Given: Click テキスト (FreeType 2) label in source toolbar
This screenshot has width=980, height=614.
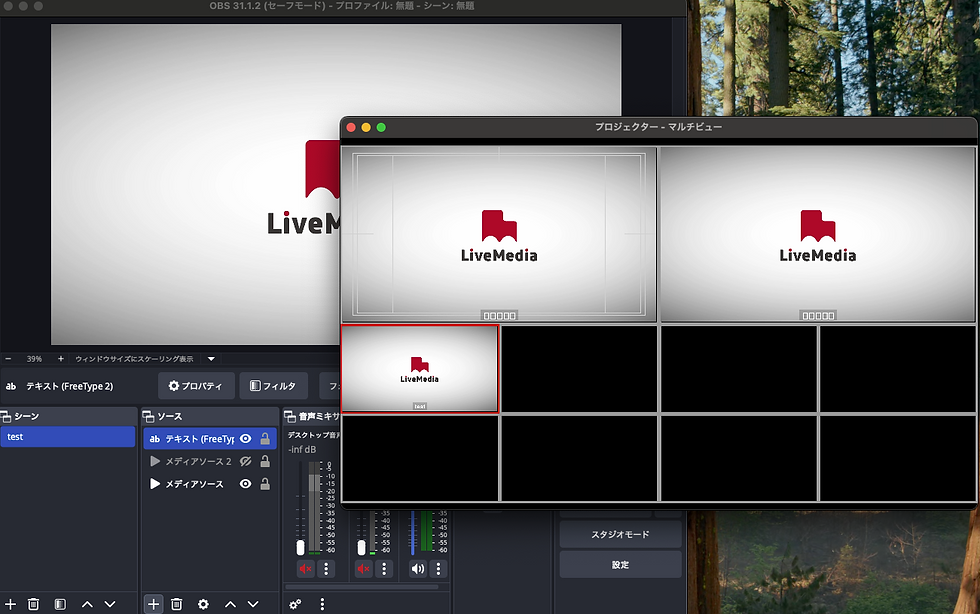Looking at the screenshot, I should tap(69, 386).
